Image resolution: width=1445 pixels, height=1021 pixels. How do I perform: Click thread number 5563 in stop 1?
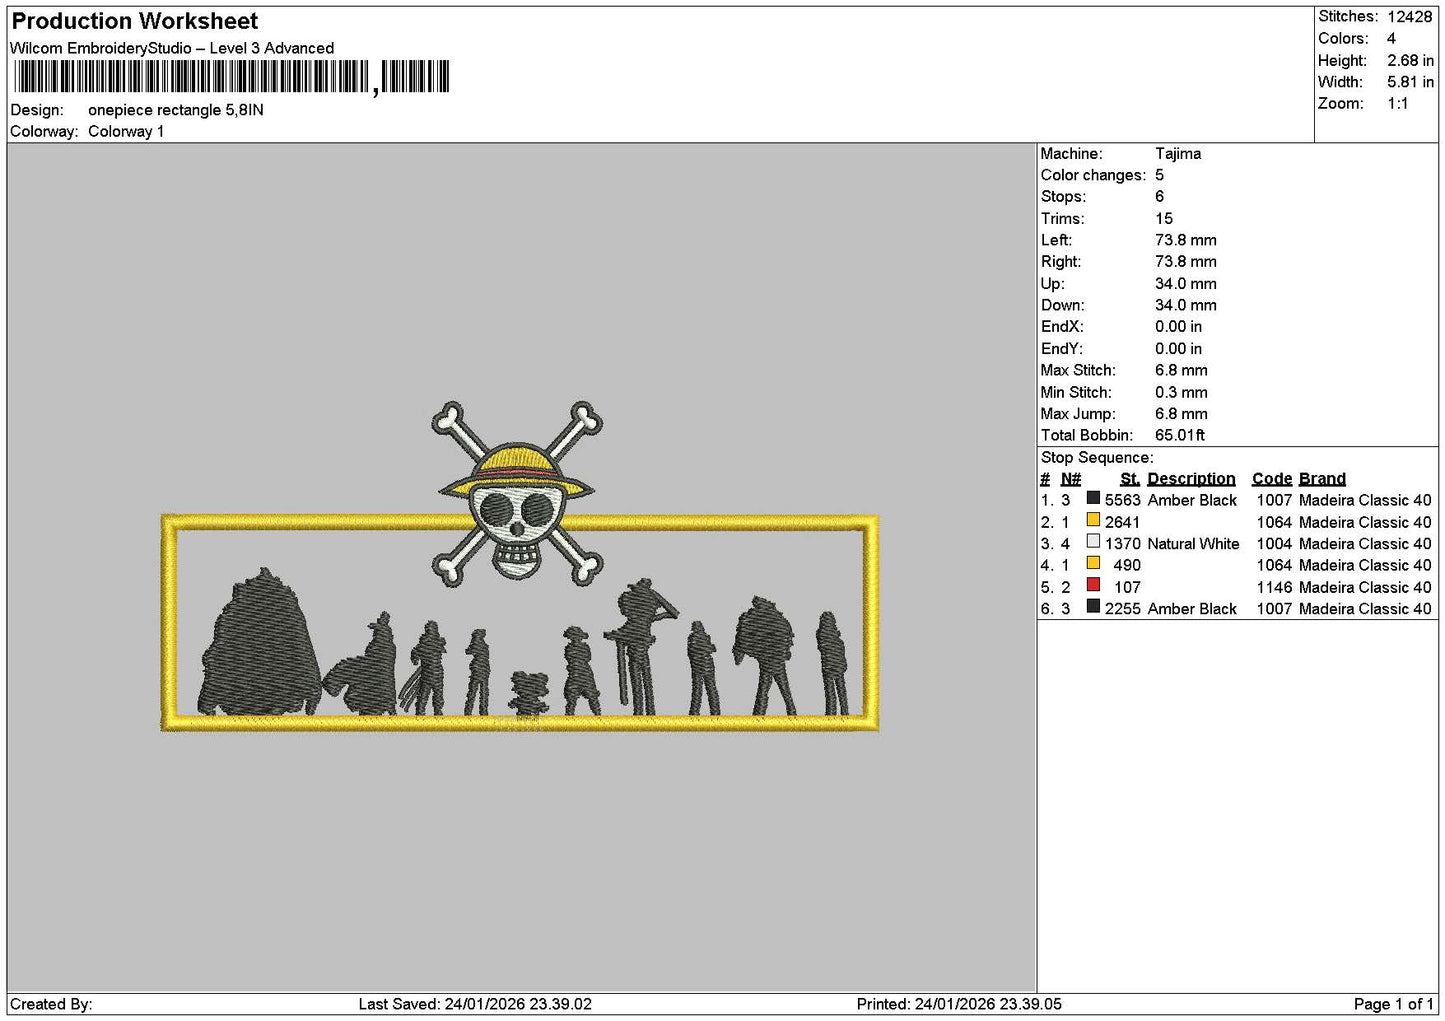pyautogui.click(x=1123, y=500)
